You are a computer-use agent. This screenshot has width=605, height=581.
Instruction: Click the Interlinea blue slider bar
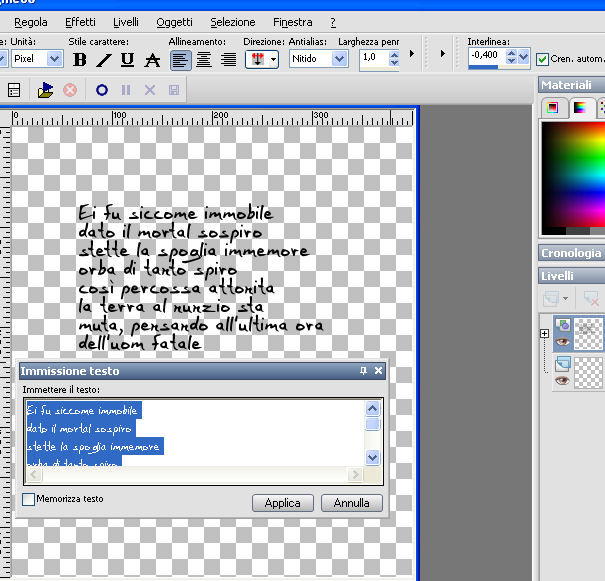pyautogui.click(x=483, y=67)
